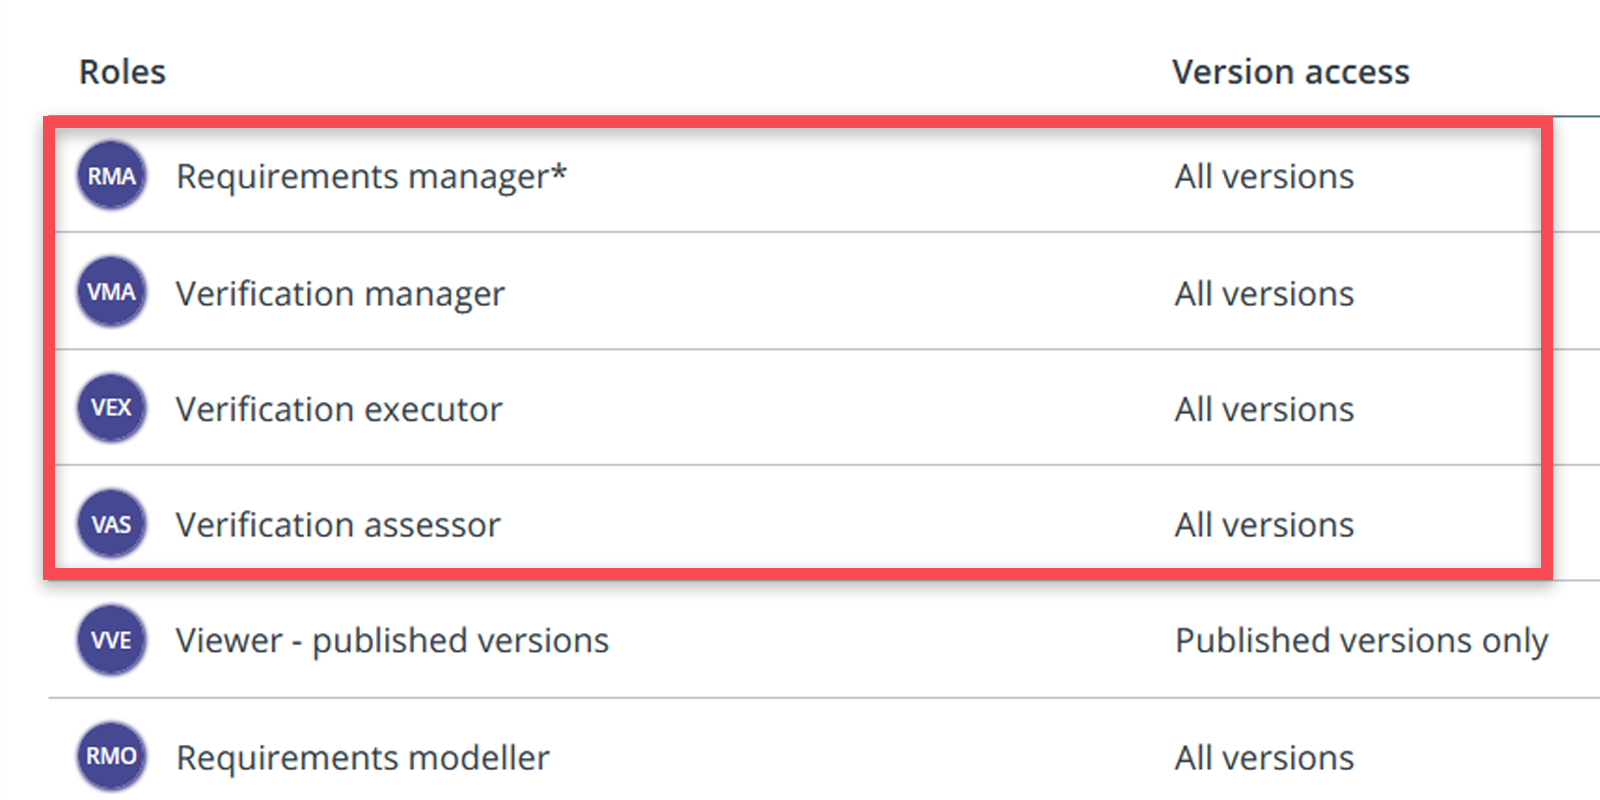Click the RMA role badge icon
This screenshot has height=800, width=1600.
(x=111, y=176)
